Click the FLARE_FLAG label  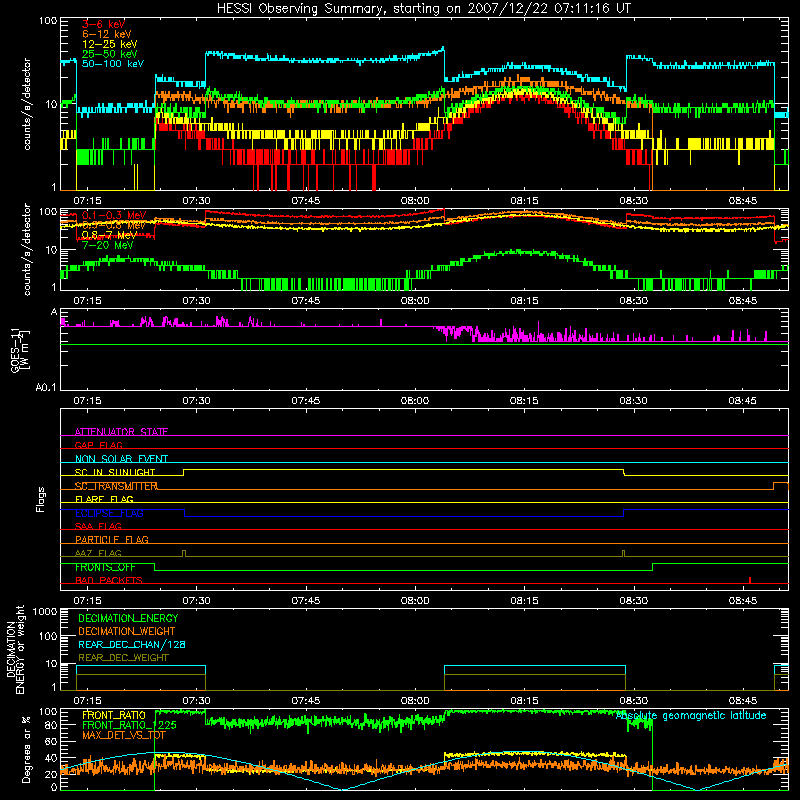coord(104,499)
